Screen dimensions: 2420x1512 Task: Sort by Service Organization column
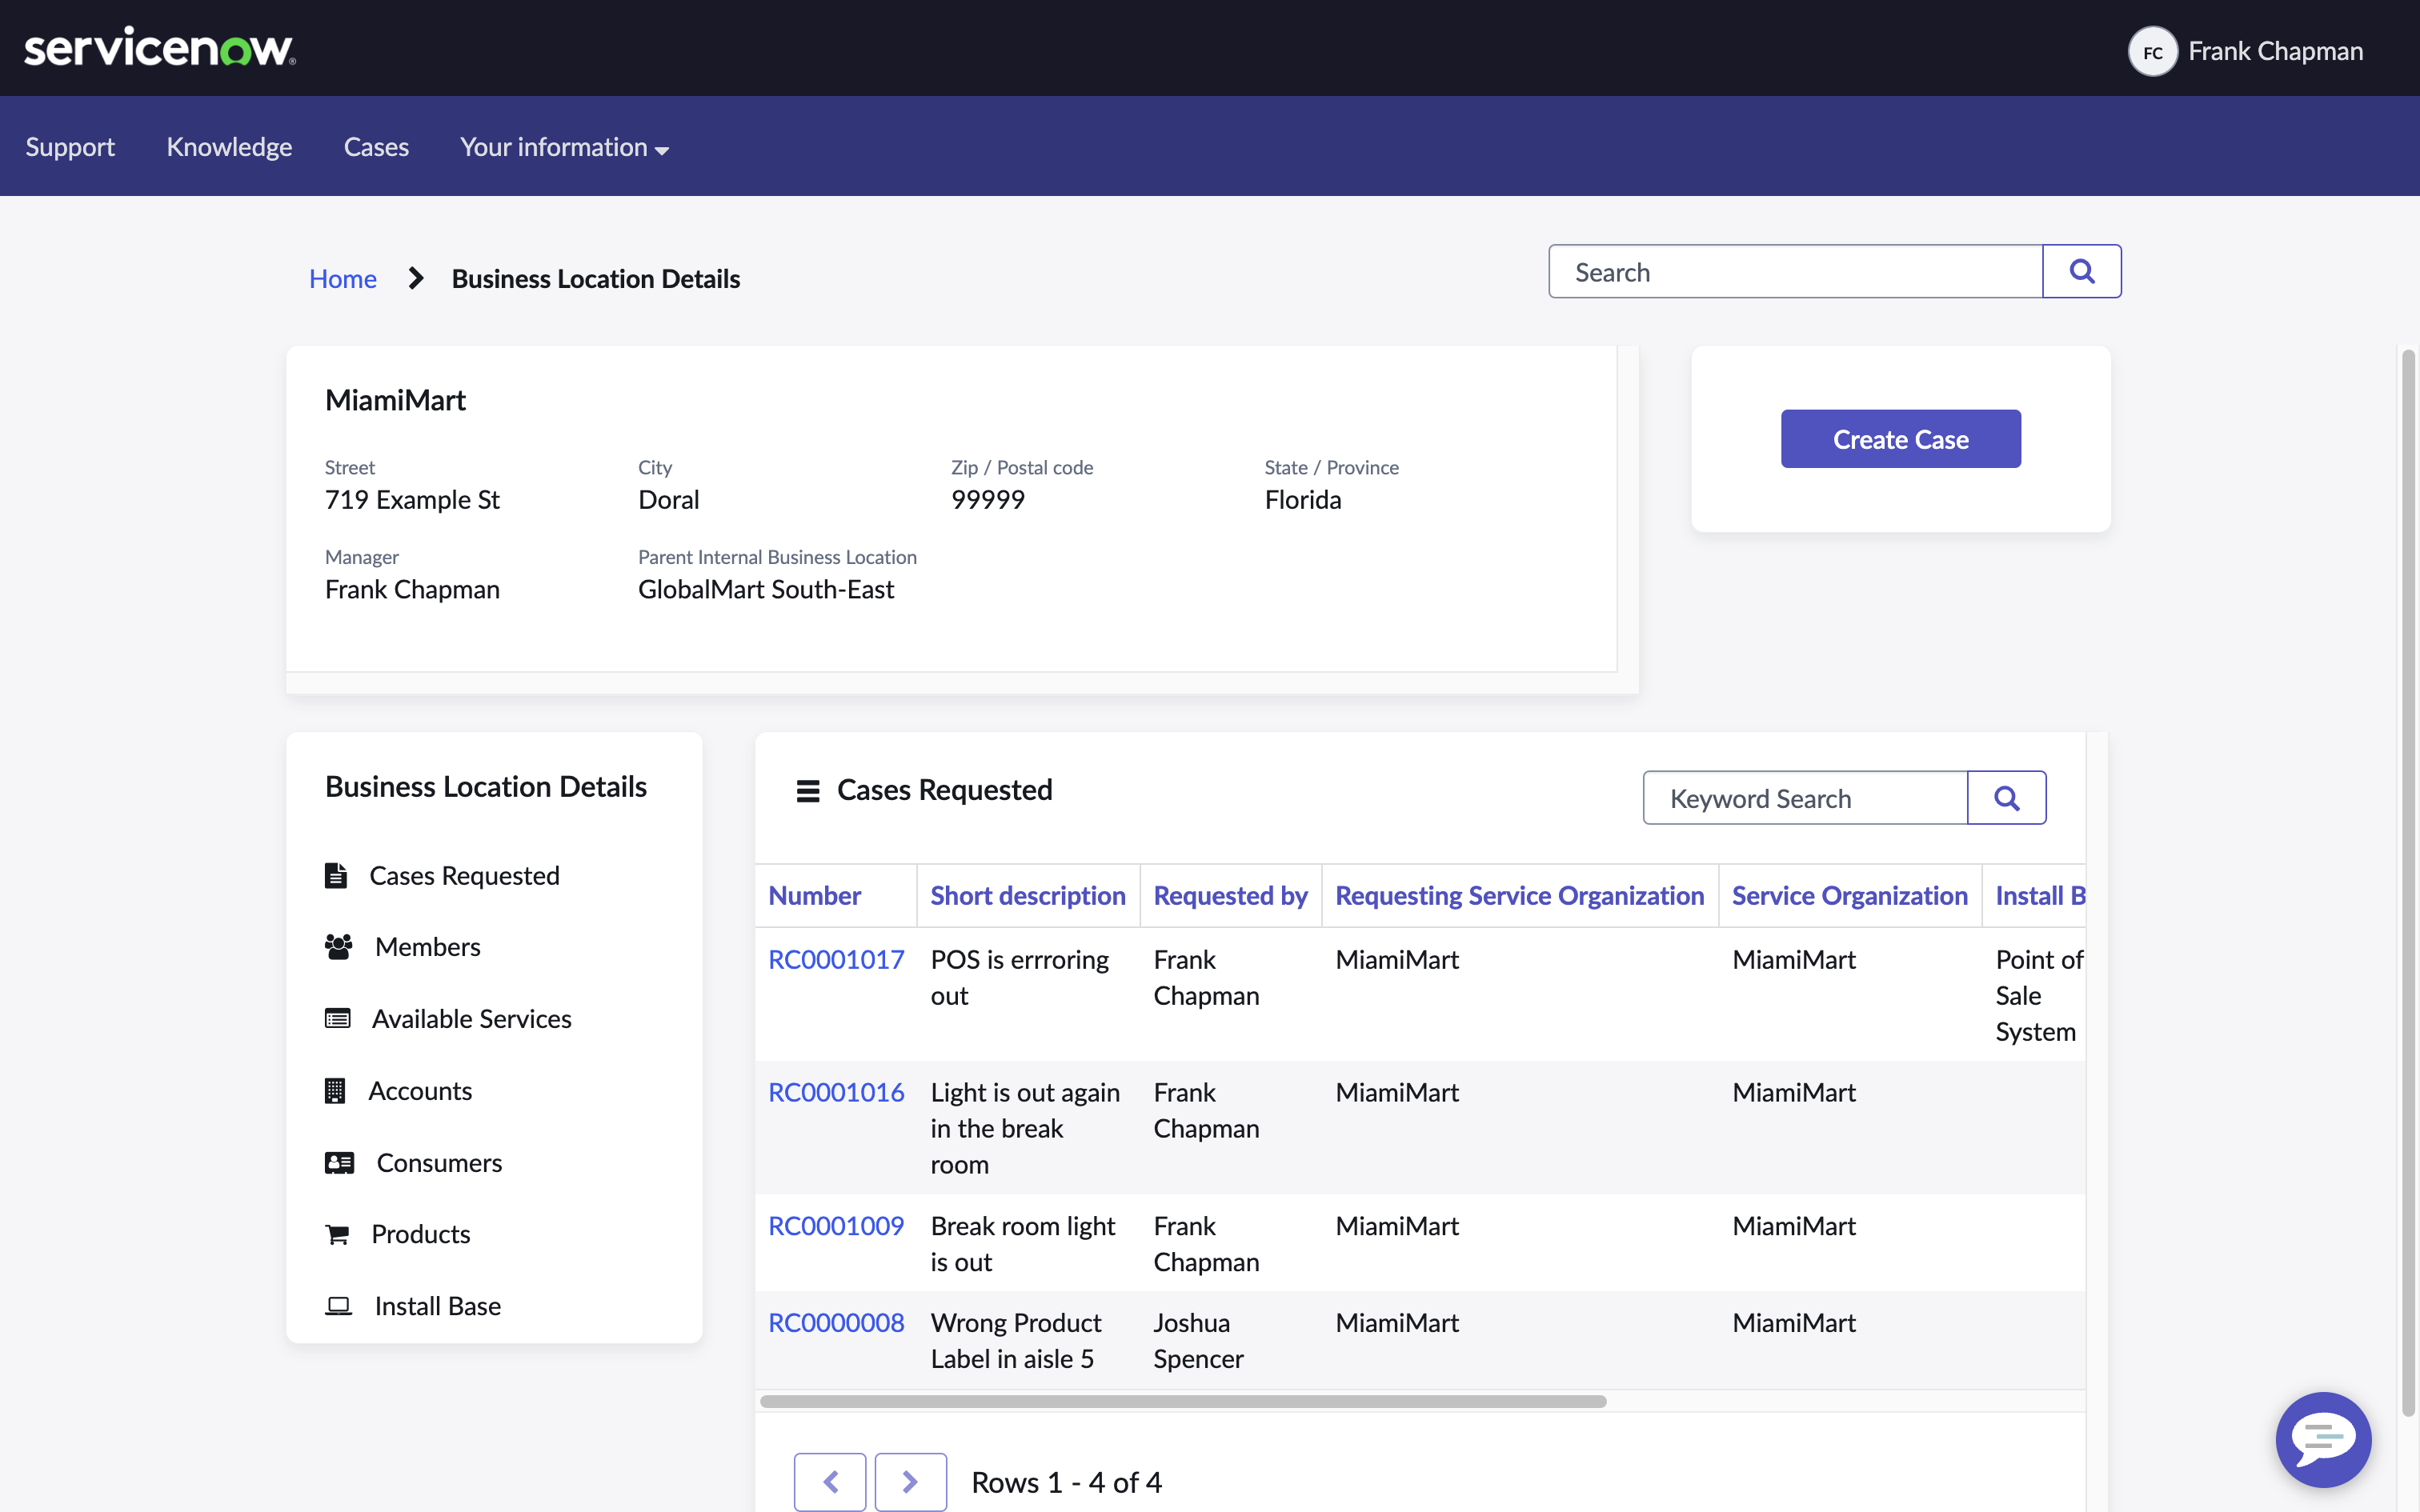coord(1849,895)
